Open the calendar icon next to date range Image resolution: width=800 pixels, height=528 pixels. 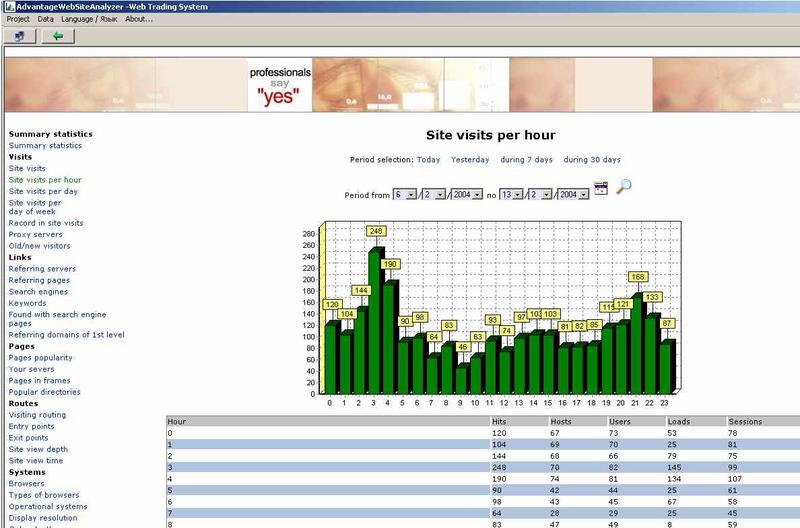pos(601,188)
